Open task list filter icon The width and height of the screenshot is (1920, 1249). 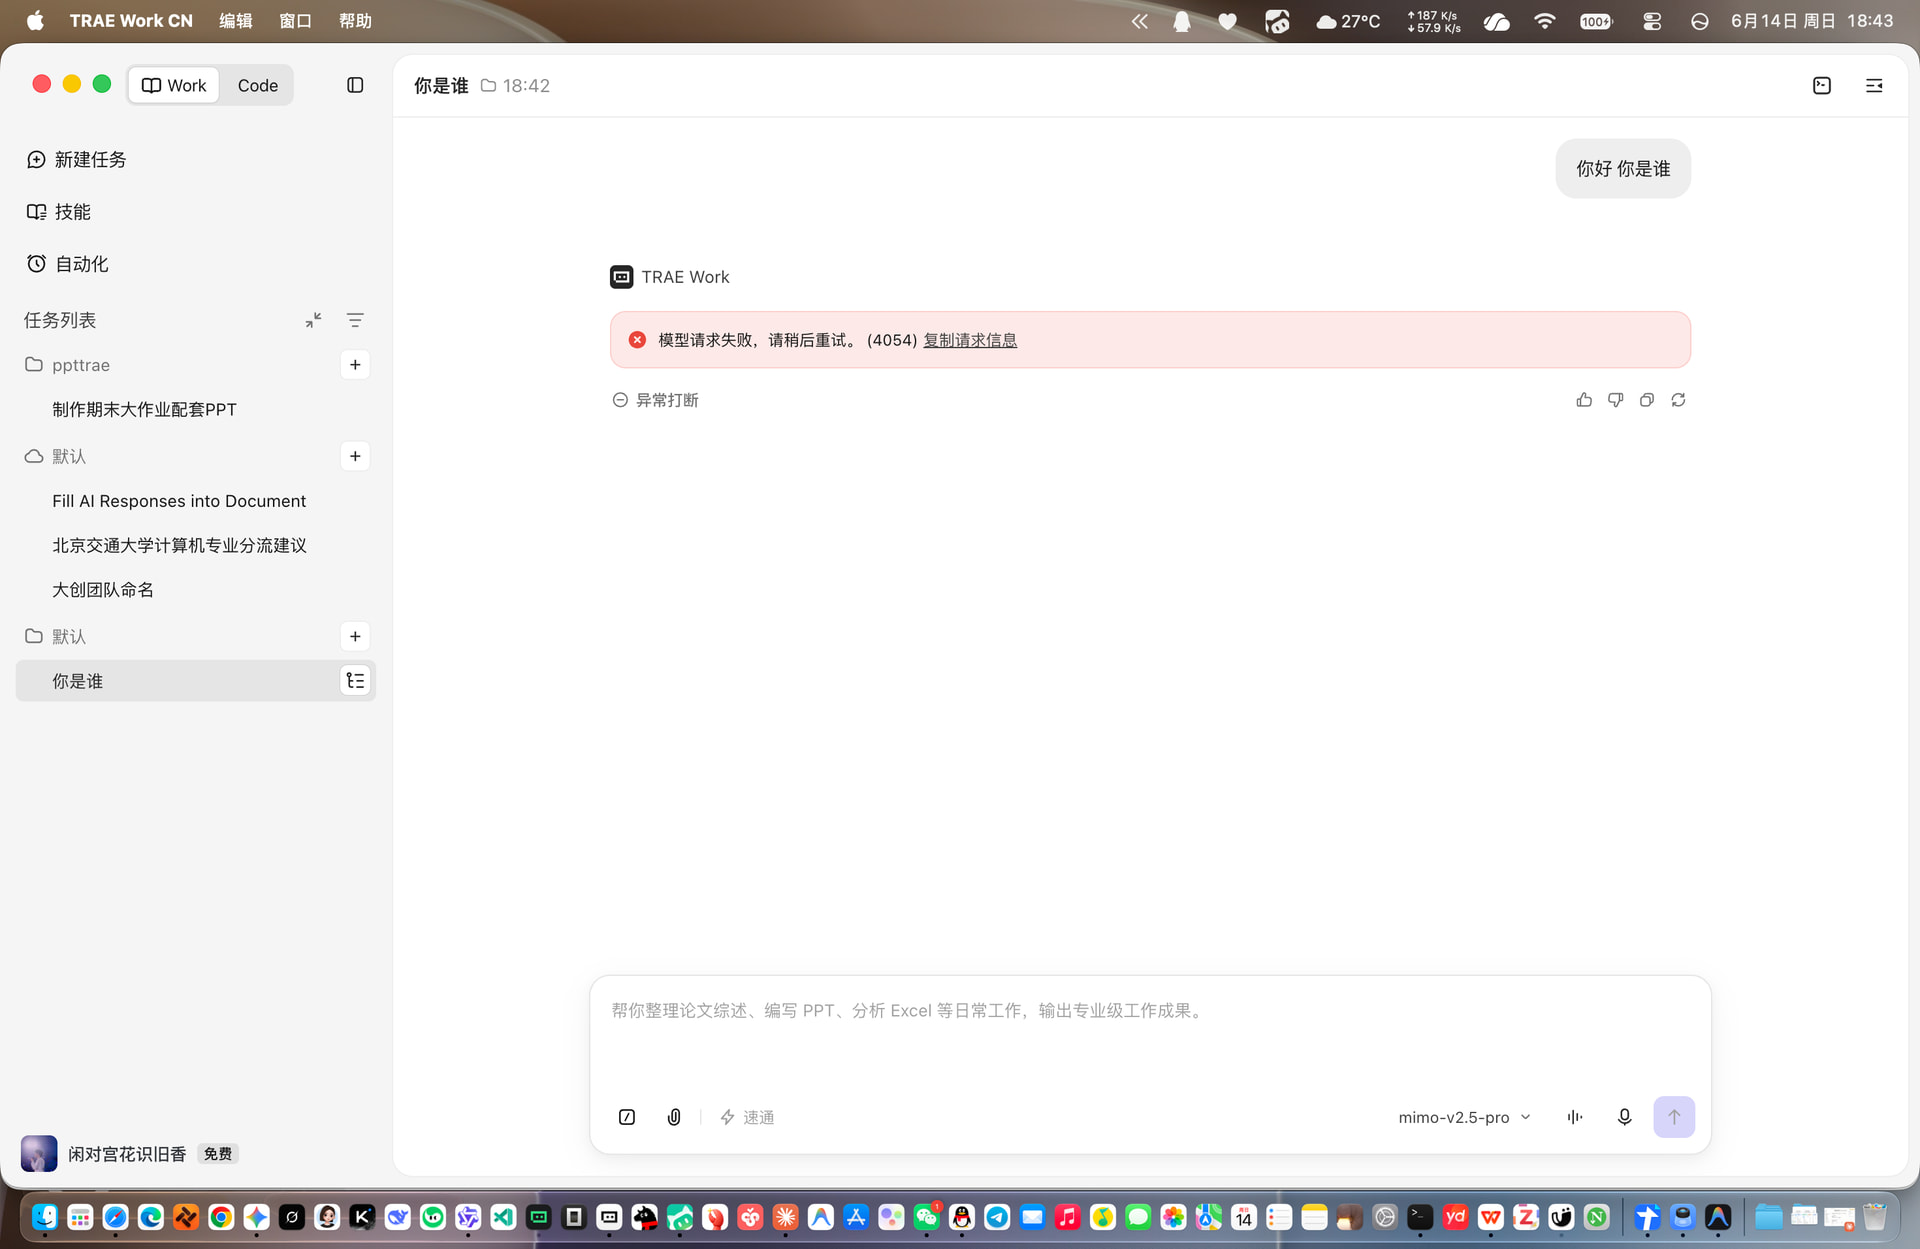(x=355, y=320)
